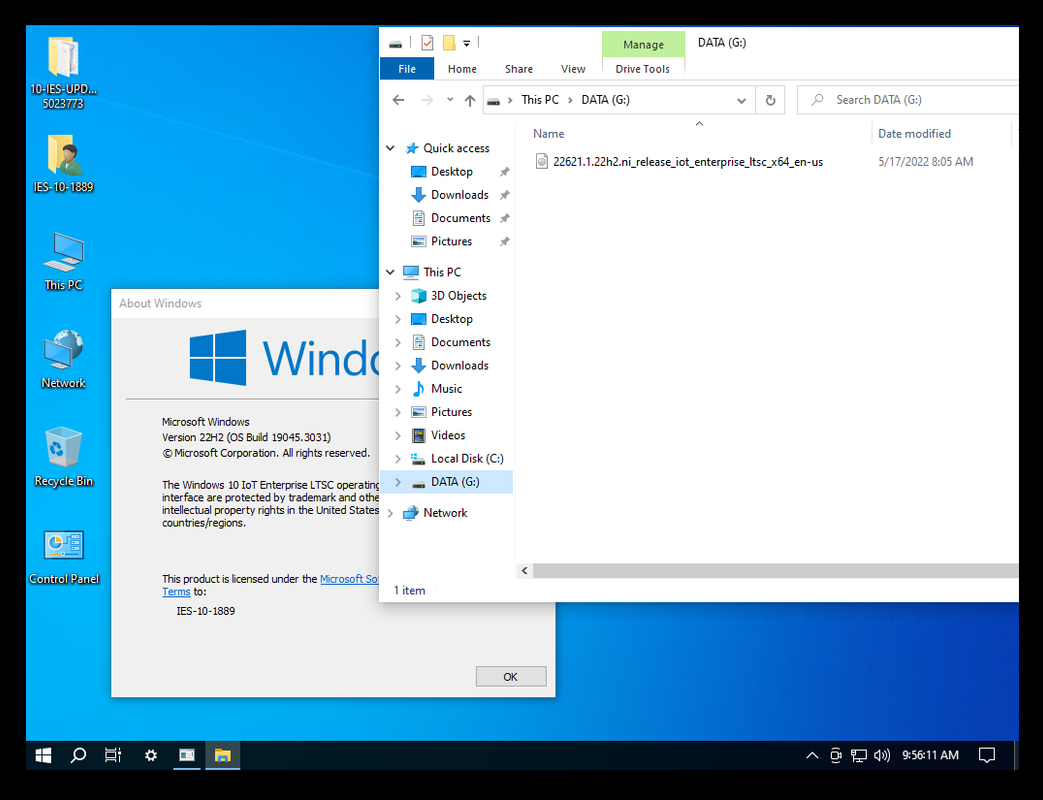Expand the Network tree node

pos(390,513)
